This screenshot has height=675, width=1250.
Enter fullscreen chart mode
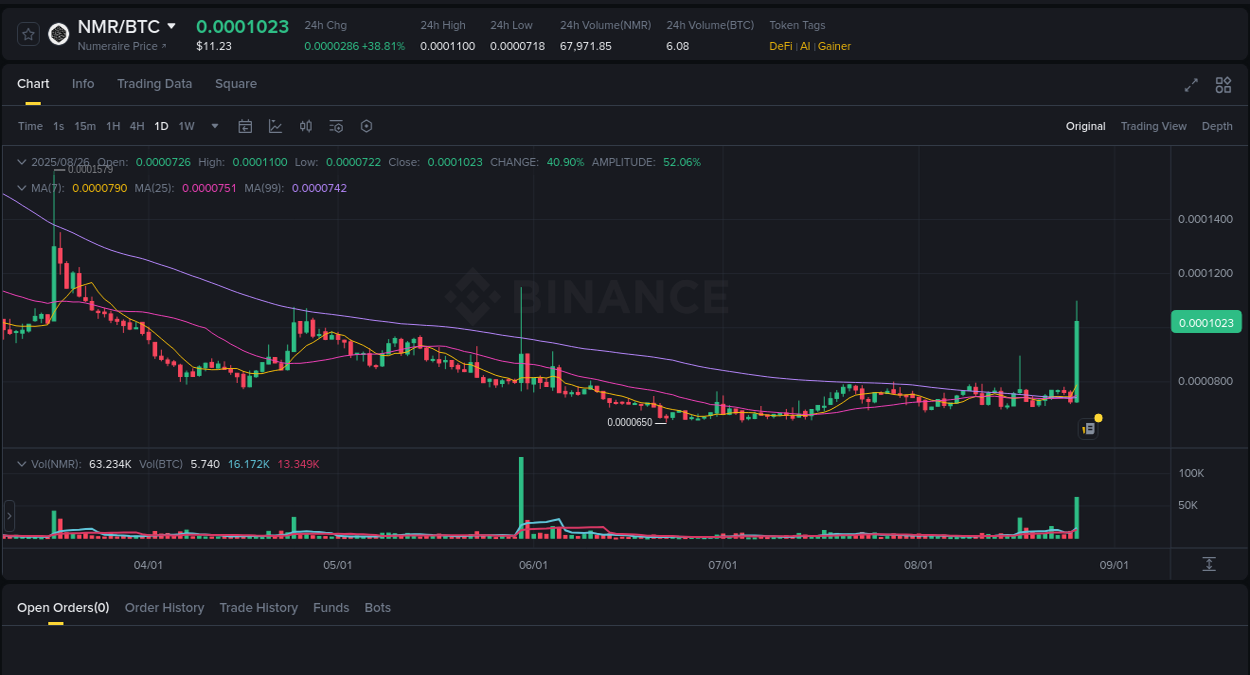[x=1191, y=86]
